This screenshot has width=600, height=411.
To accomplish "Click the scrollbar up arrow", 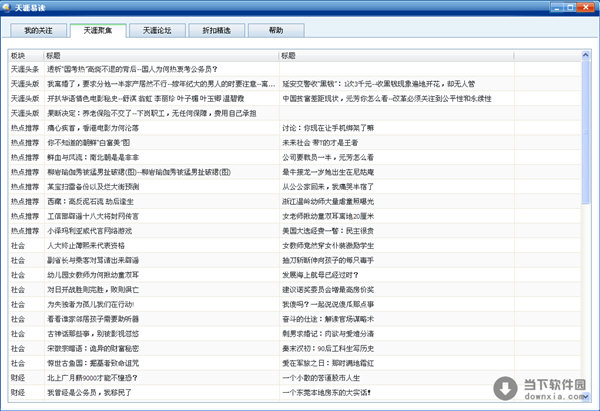I will pos(585,55).
